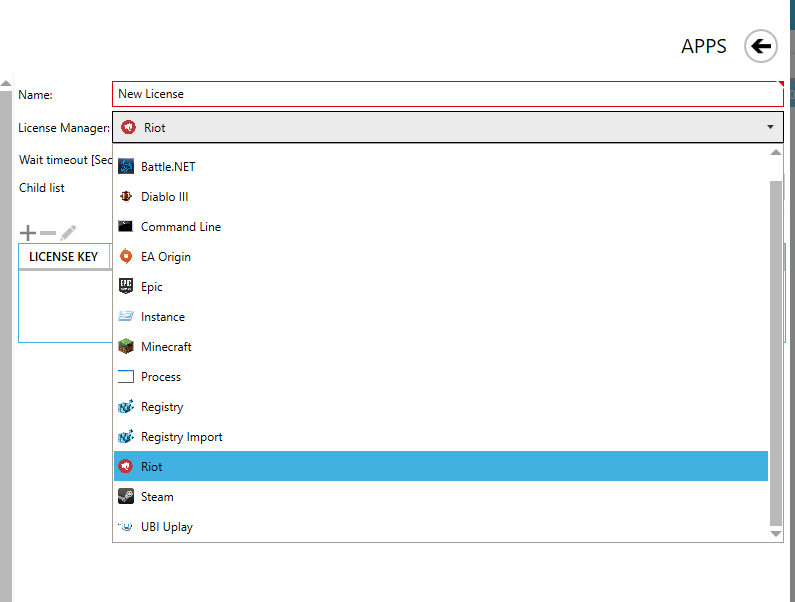The image size is (795, 602).
Task: Select the highlighted Riot entry
Action: [441, 466]
